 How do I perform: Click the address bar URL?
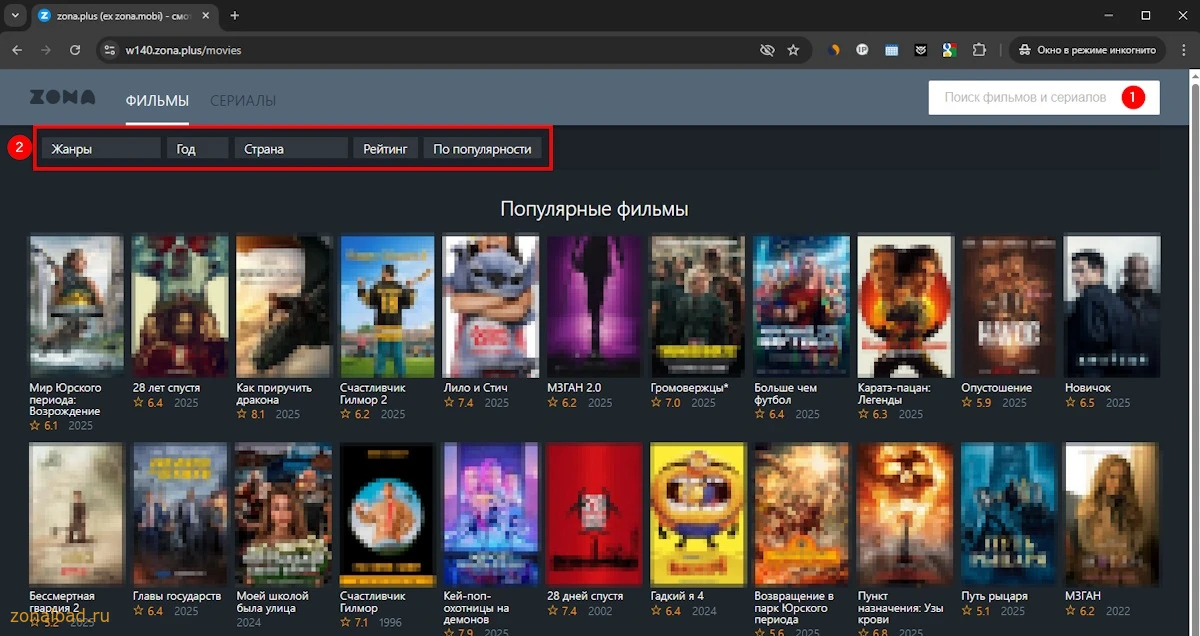point(183,50)
